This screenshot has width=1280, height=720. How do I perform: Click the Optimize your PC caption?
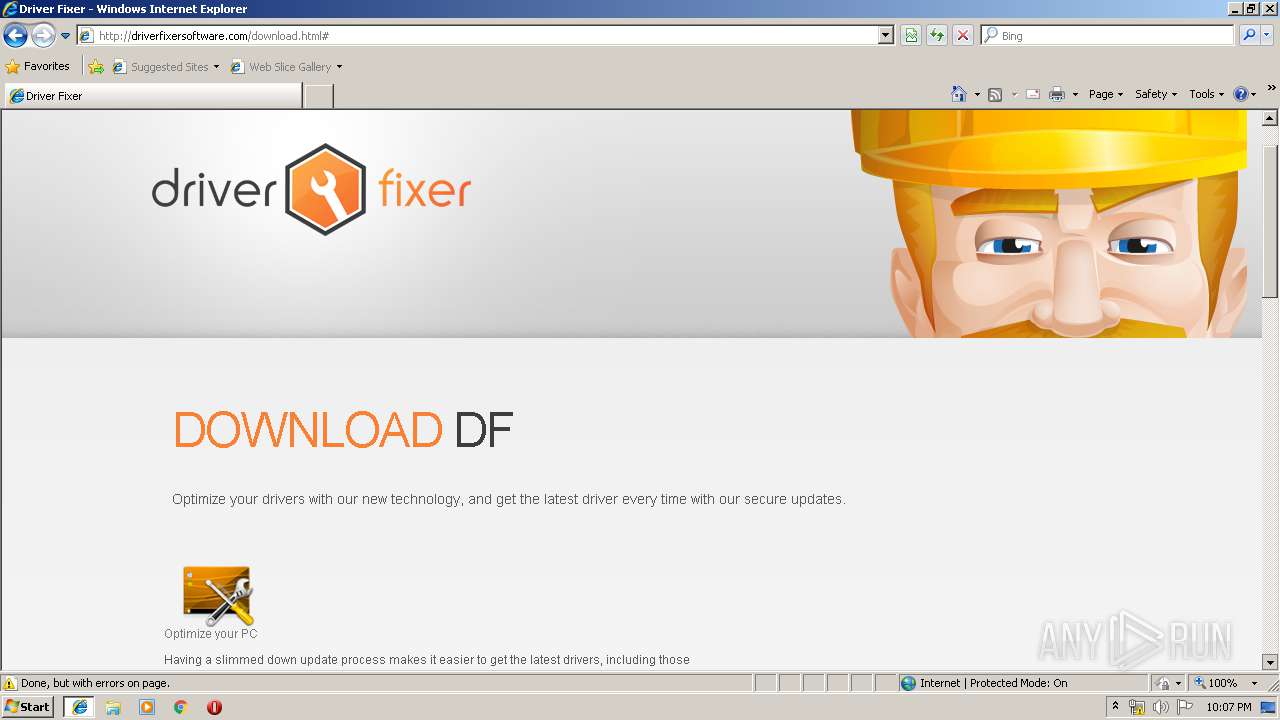[211, 634]
